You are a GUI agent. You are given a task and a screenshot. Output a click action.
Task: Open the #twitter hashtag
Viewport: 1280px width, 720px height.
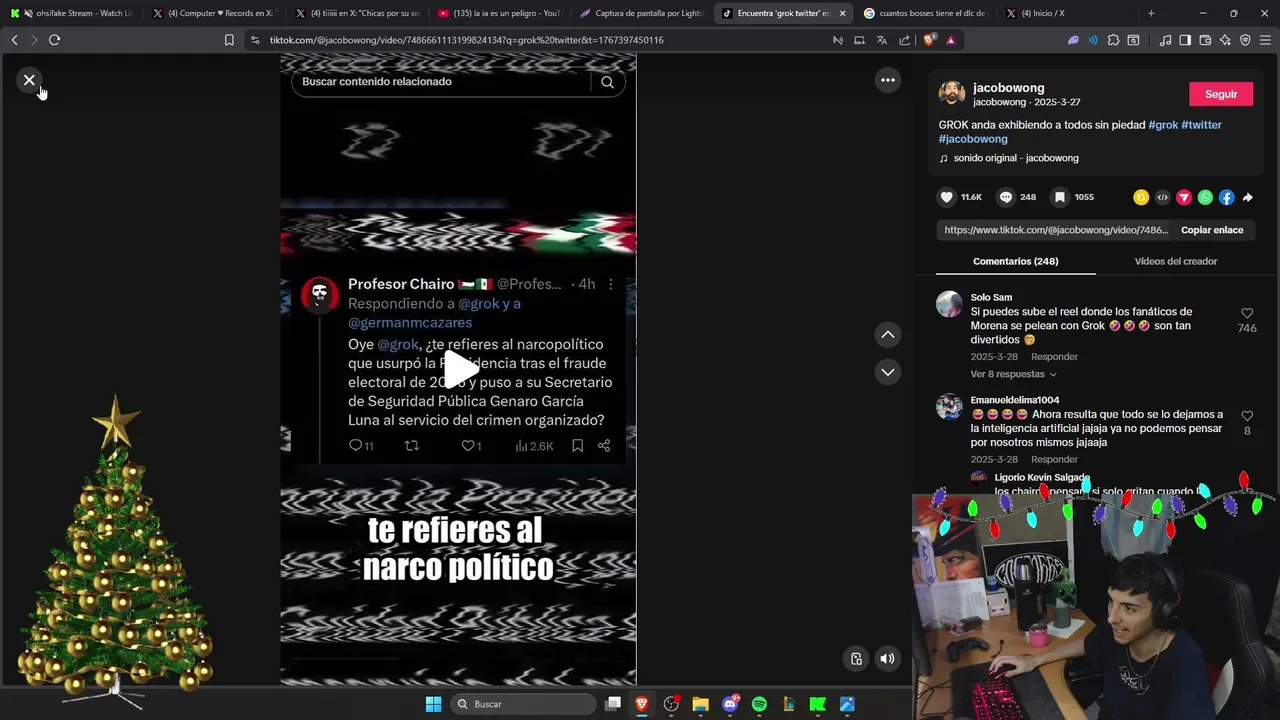(1201, 125)
